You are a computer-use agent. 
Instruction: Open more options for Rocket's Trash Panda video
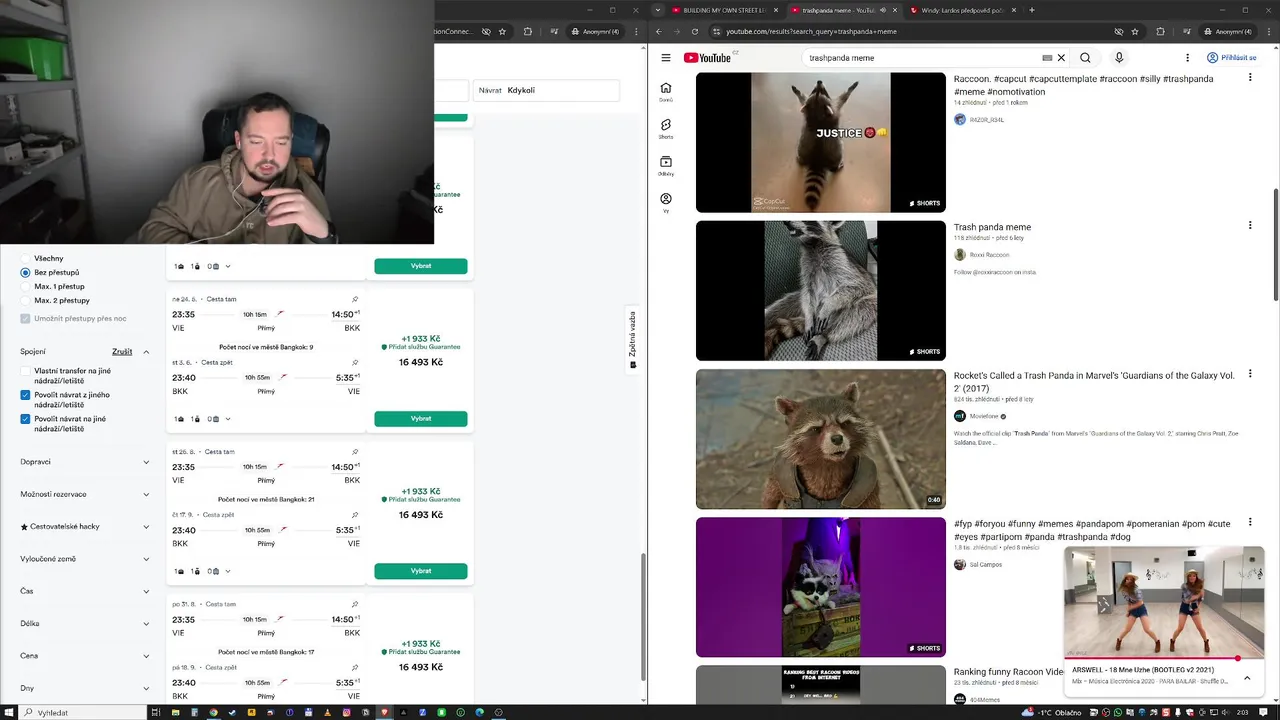[x=1250, y=374]
